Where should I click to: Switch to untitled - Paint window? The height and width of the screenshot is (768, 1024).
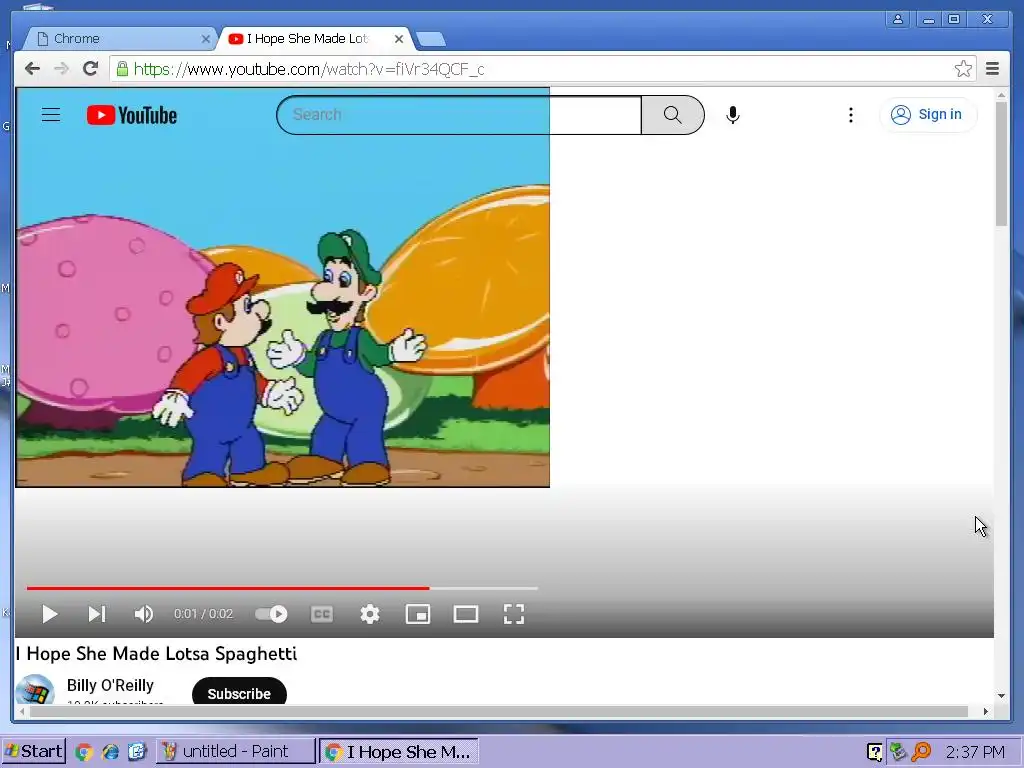click(x=235, y=751)
